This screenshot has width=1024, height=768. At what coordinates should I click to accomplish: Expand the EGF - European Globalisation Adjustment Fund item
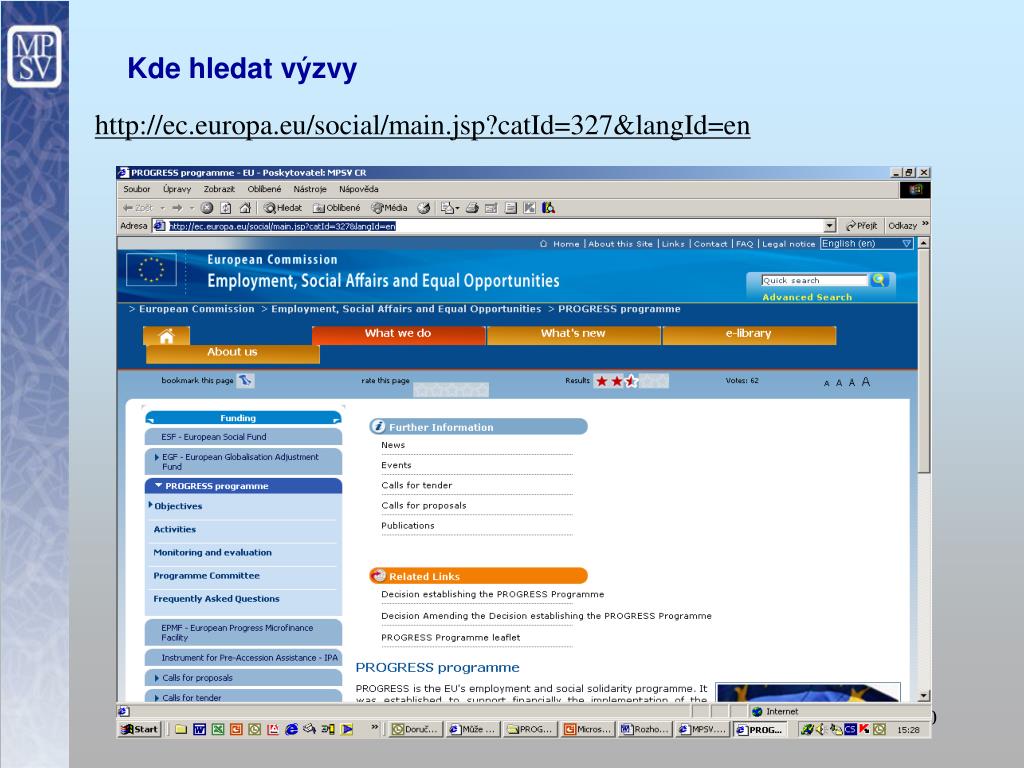[243, 462]
